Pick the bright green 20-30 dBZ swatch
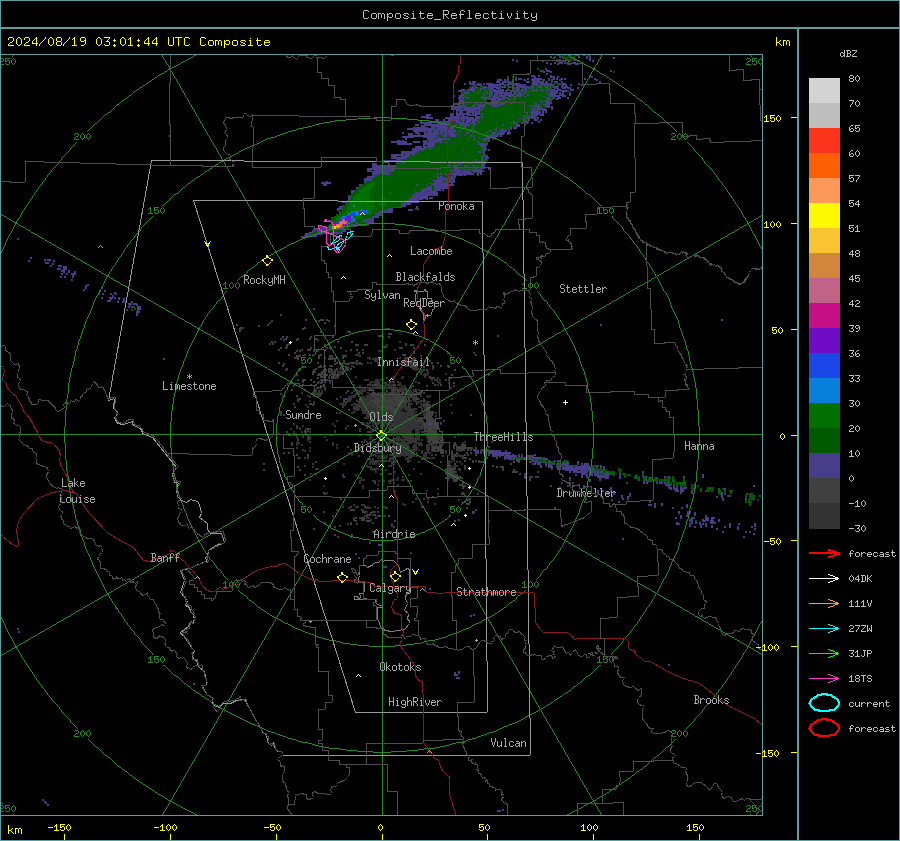 tap(824, 416)
